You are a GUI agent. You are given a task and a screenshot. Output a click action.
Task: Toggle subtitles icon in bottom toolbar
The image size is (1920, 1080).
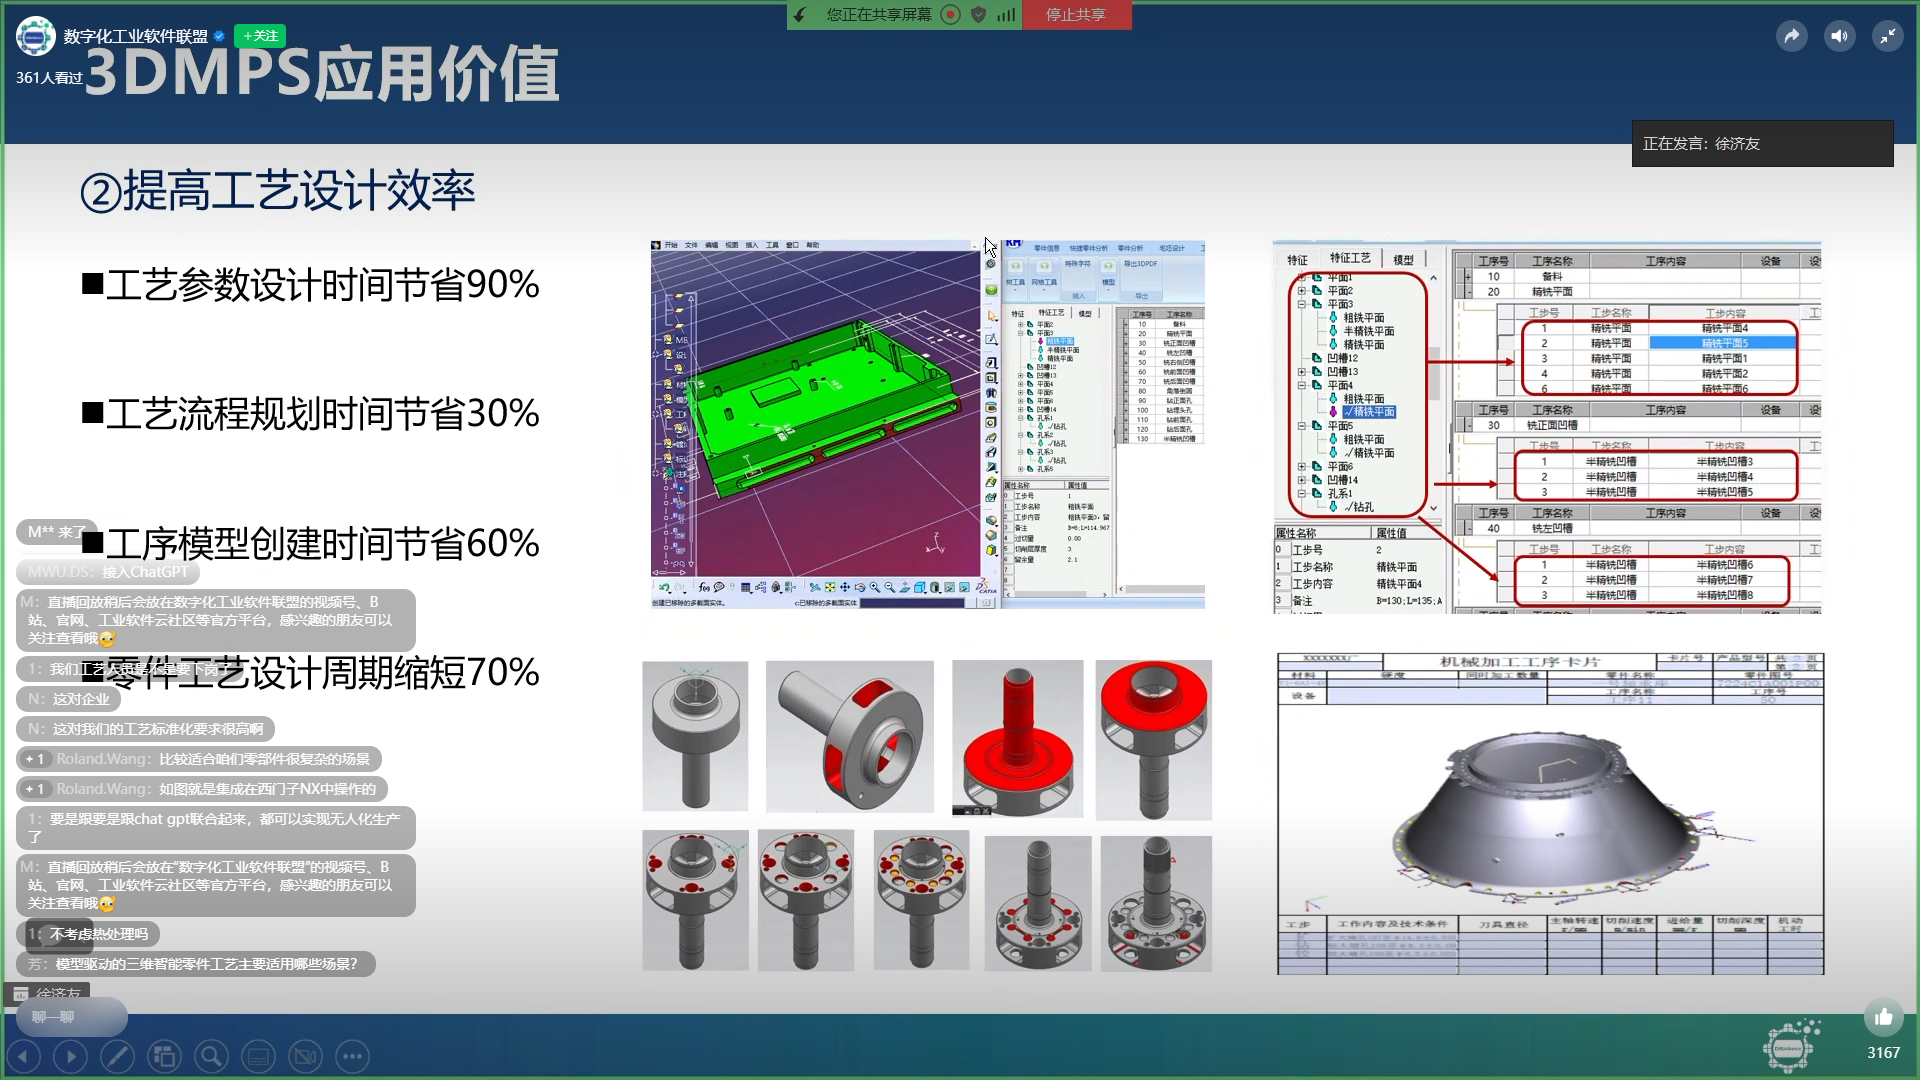(x=258, y=1056)
